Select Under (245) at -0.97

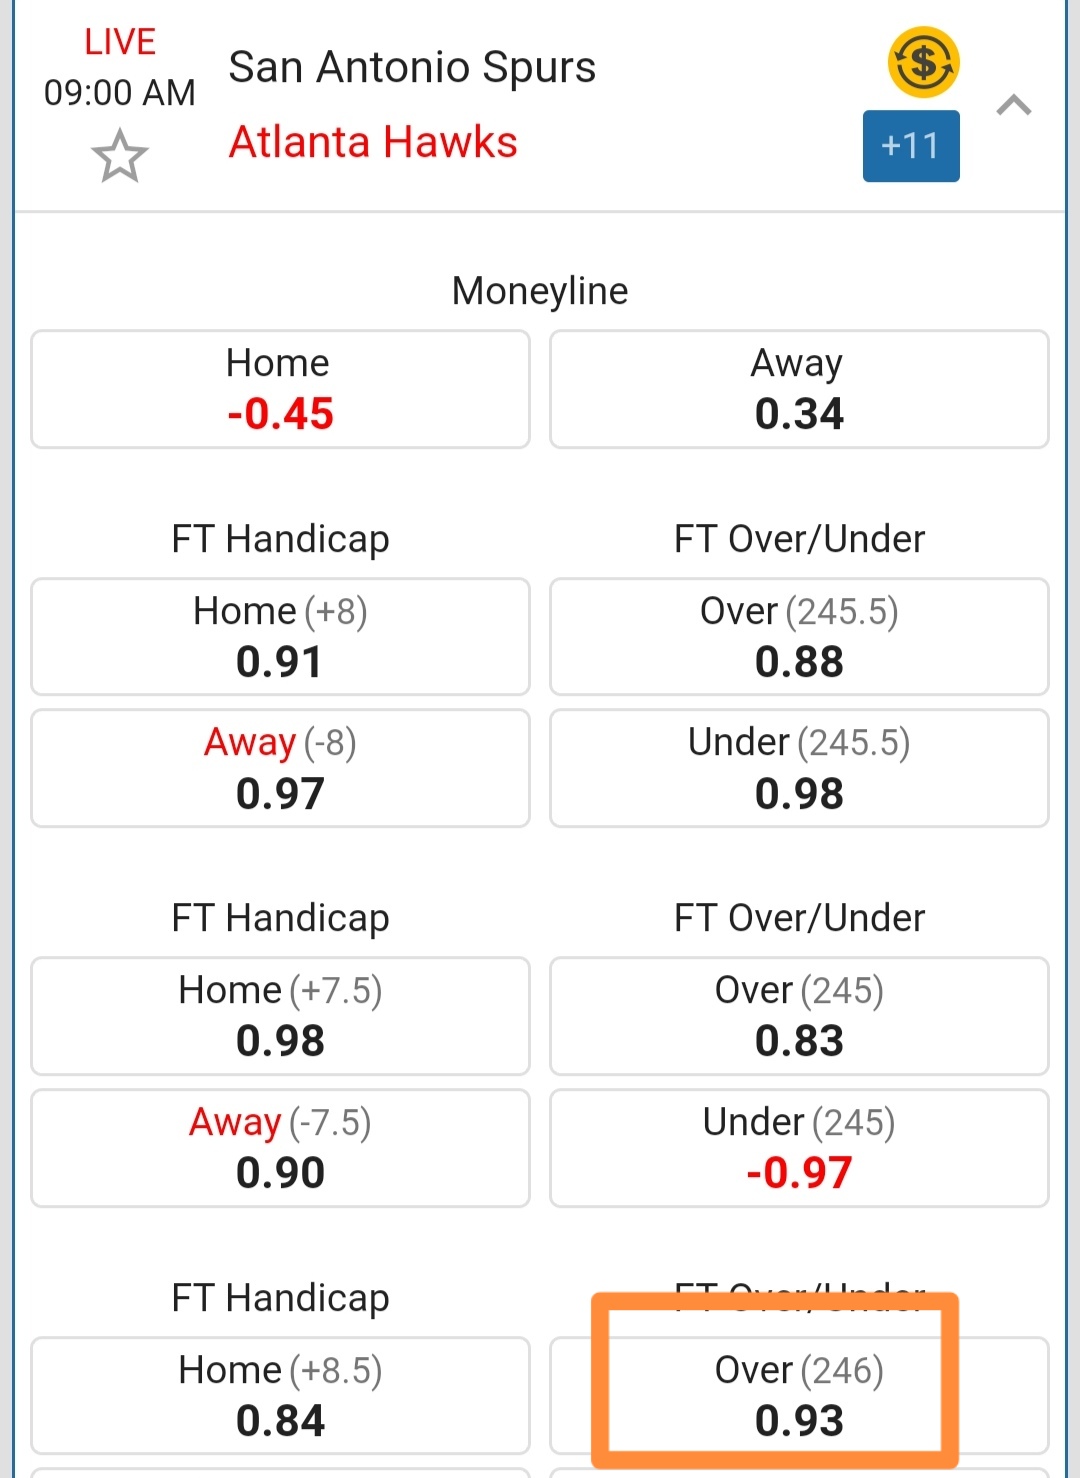click(798, 1148)
